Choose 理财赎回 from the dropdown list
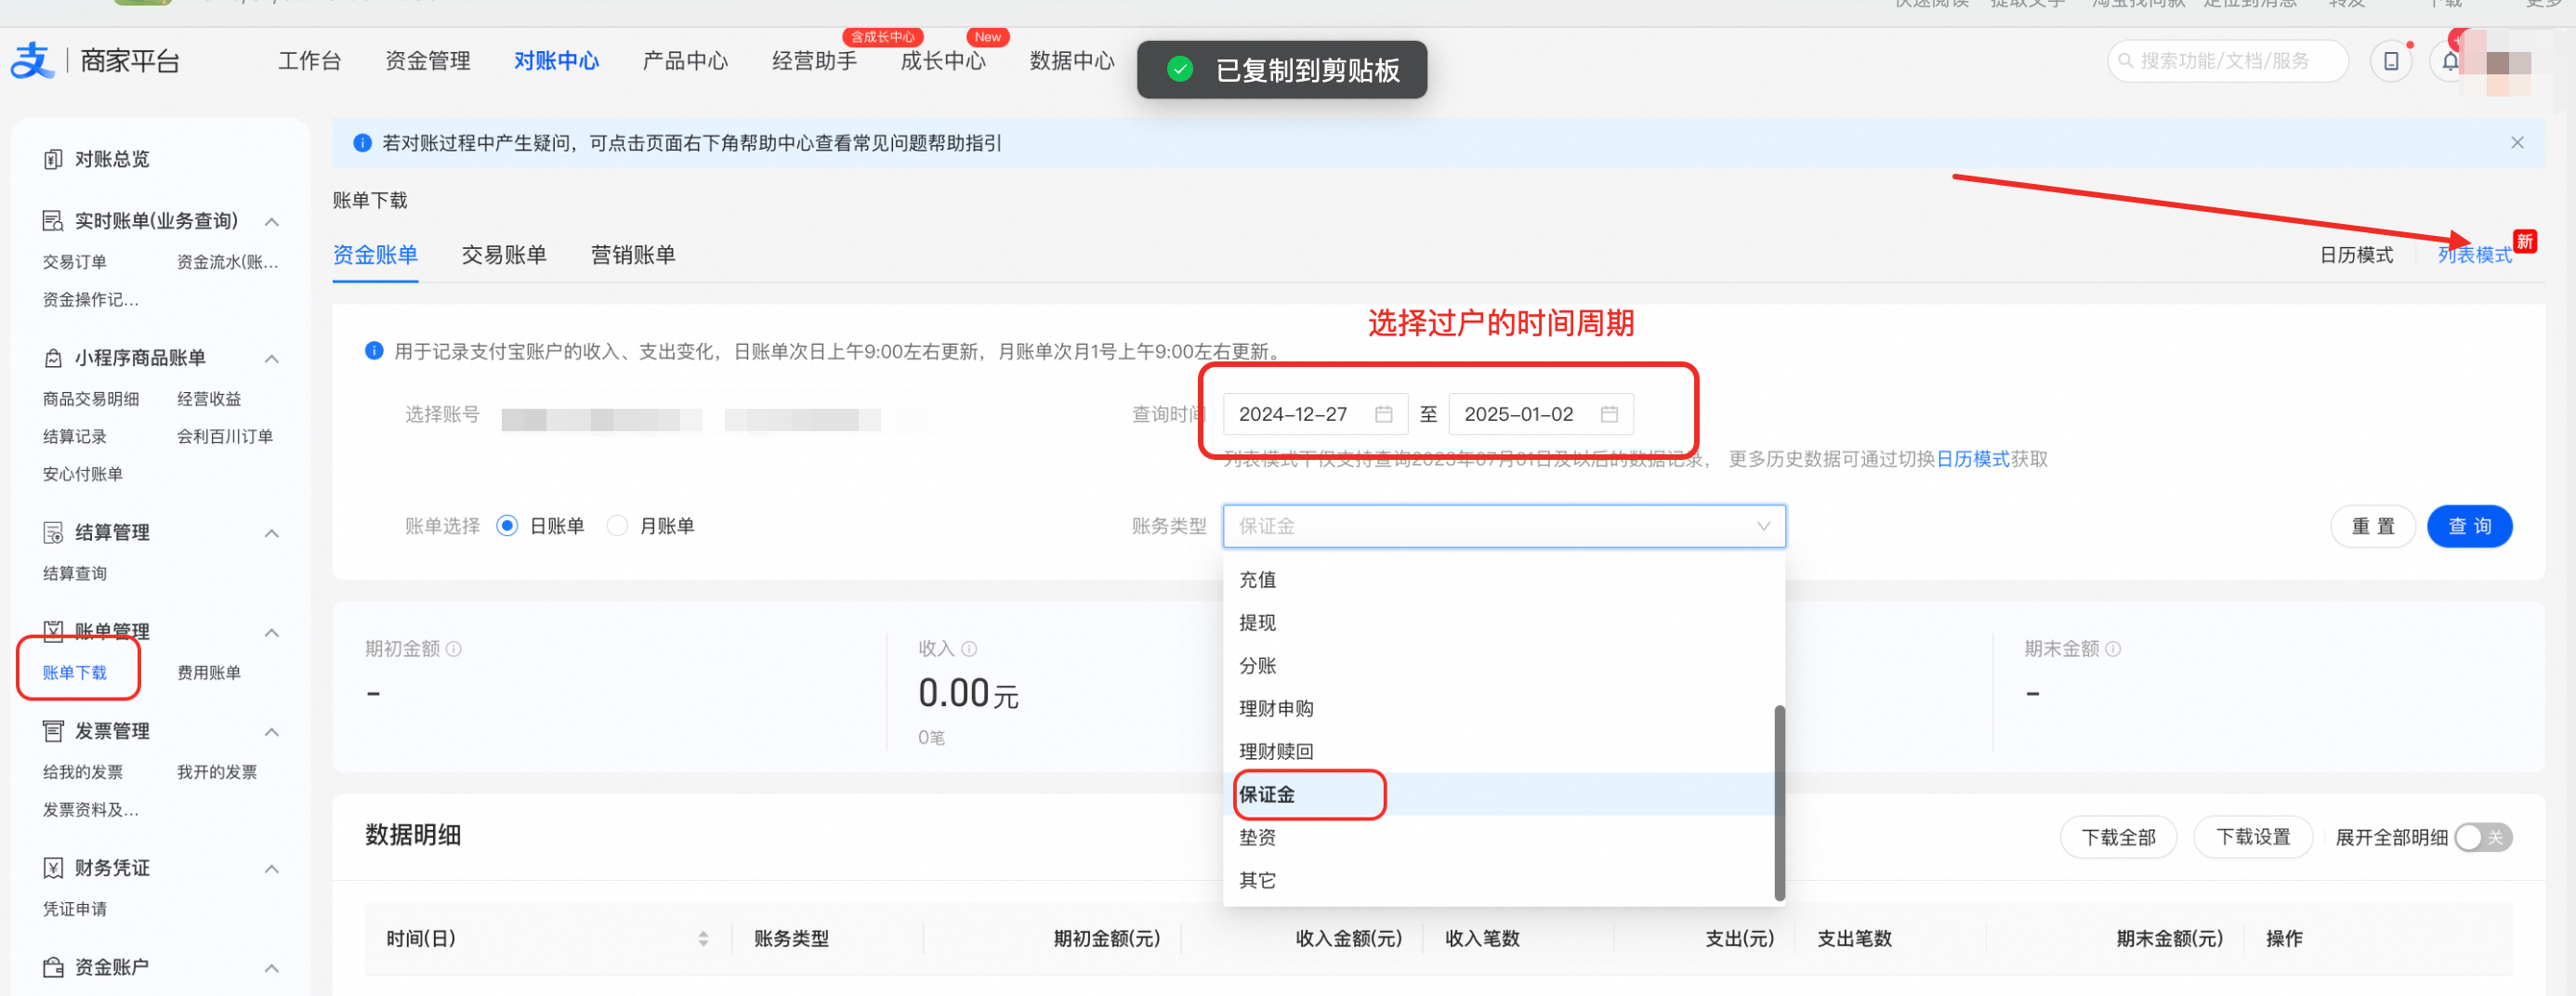The width and height of the screenshot is (2576, 996). [1503, 751]
